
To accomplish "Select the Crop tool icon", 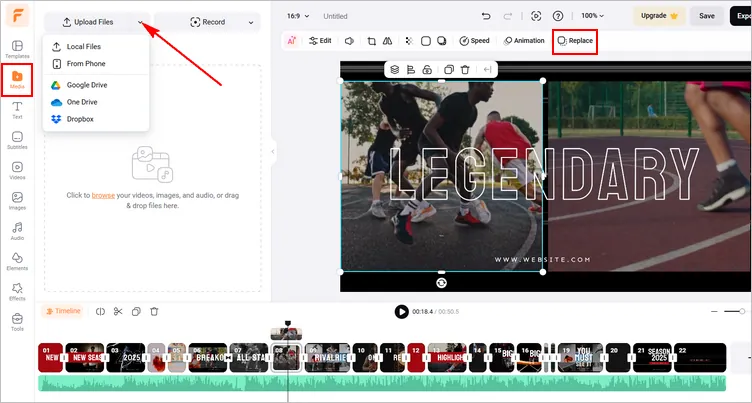I will click(x=372, y=41).
